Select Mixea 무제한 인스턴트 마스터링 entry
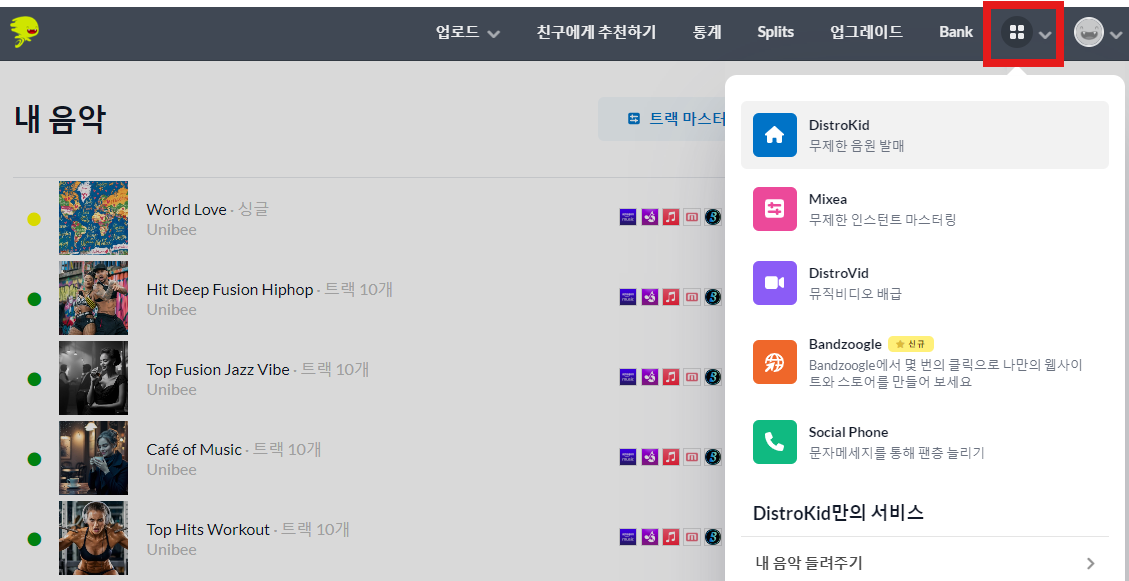1129x581 pixels. click(925, 209)
